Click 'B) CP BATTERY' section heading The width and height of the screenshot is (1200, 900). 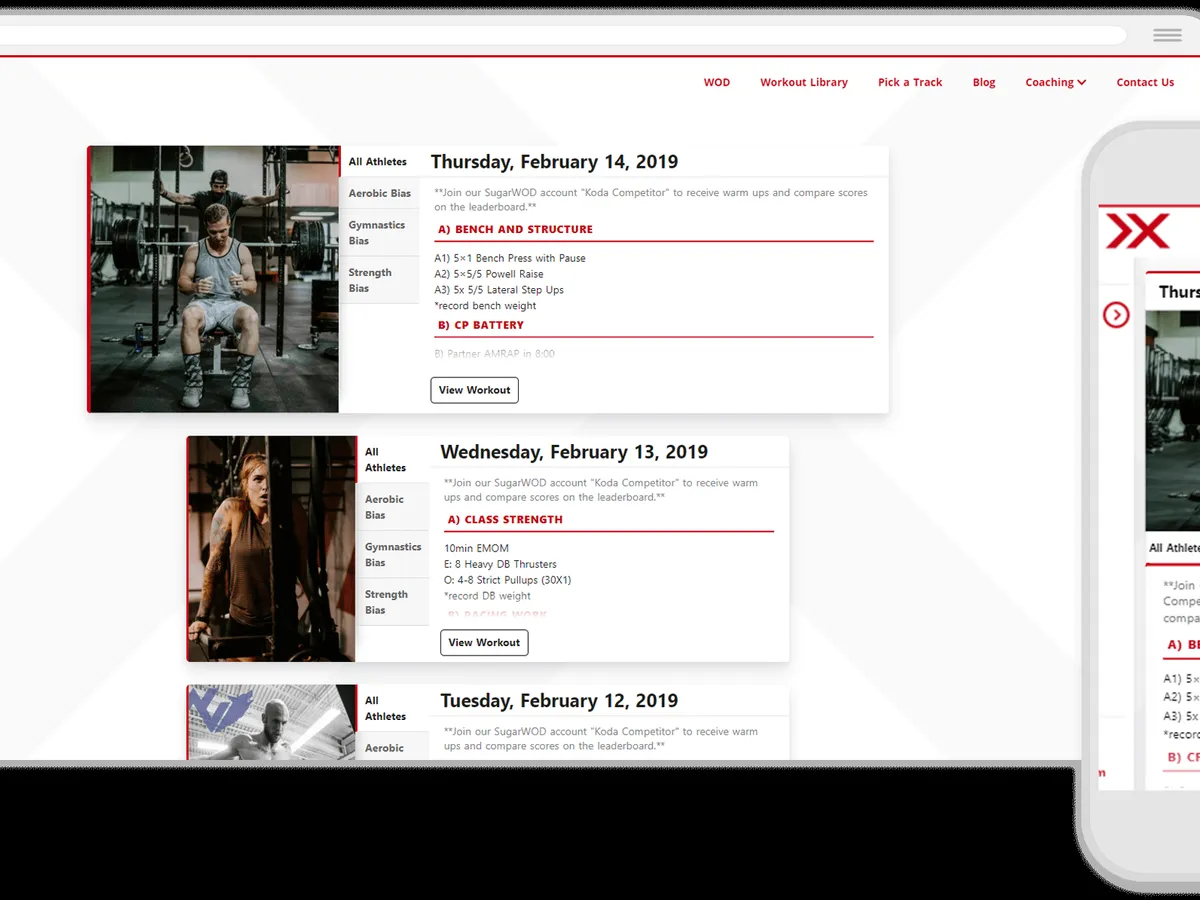481,325
